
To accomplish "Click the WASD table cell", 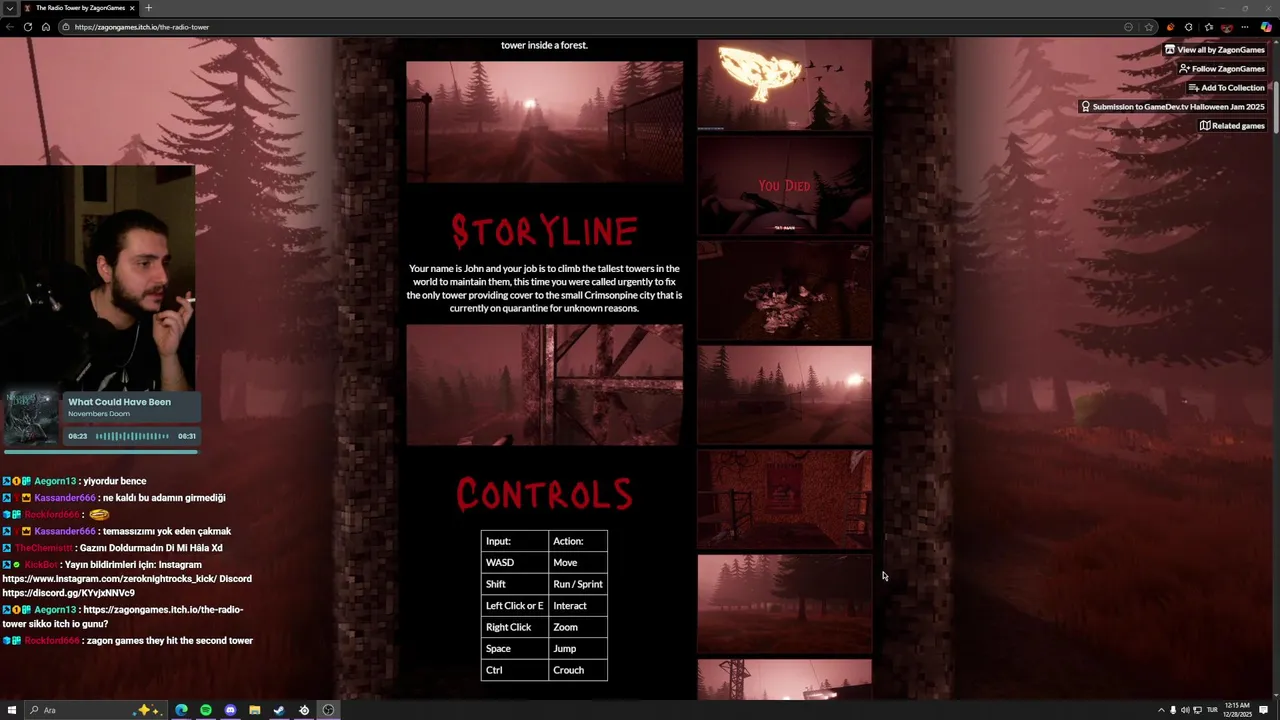I will pyautogui.click(x=515, y=562).
